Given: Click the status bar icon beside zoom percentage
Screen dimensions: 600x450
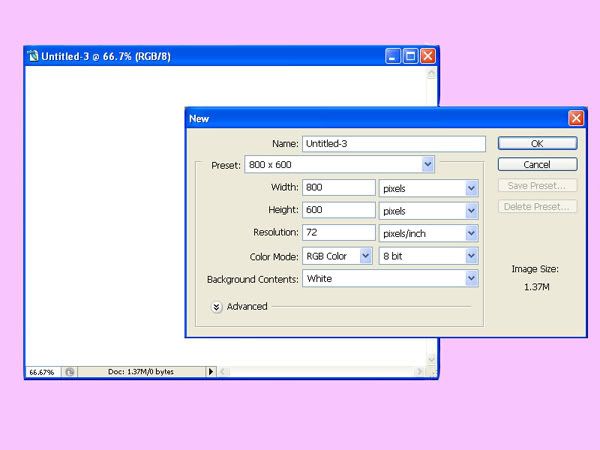Looking at the screenshot, I should pos(70,371).
